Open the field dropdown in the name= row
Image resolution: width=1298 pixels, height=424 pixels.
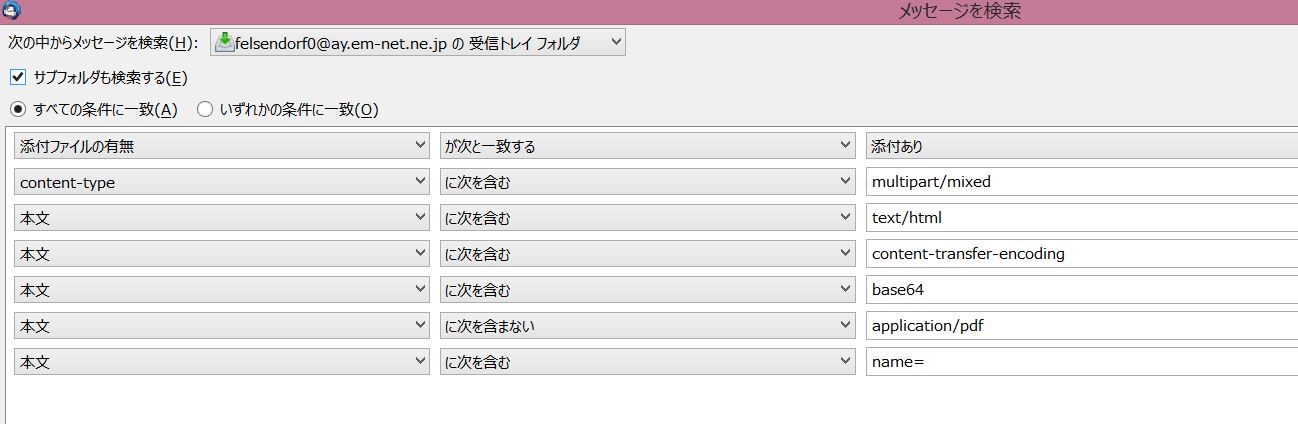(x=222, y=362)
